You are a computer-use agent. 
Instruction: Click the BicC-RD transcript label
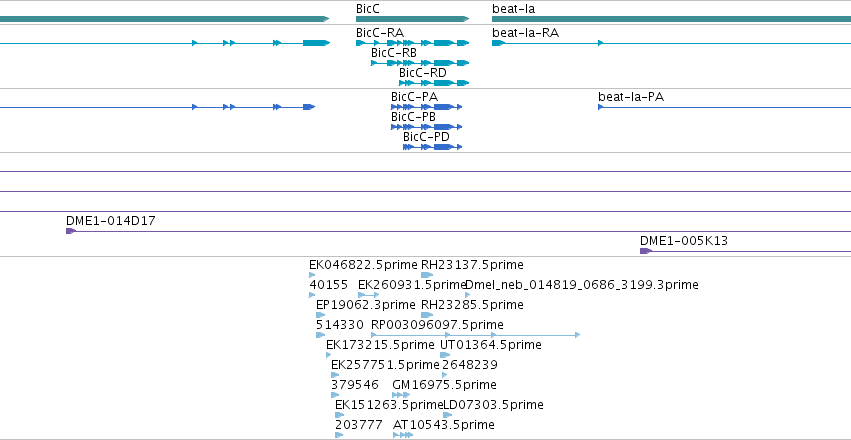point(423,73)
